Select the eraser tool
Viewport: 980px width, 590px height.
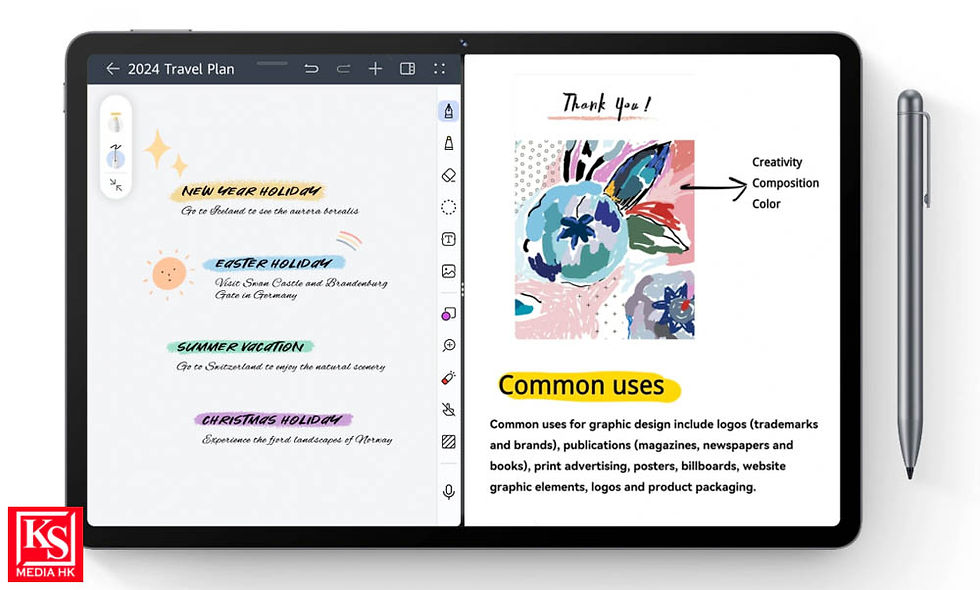tap(448, 175)
